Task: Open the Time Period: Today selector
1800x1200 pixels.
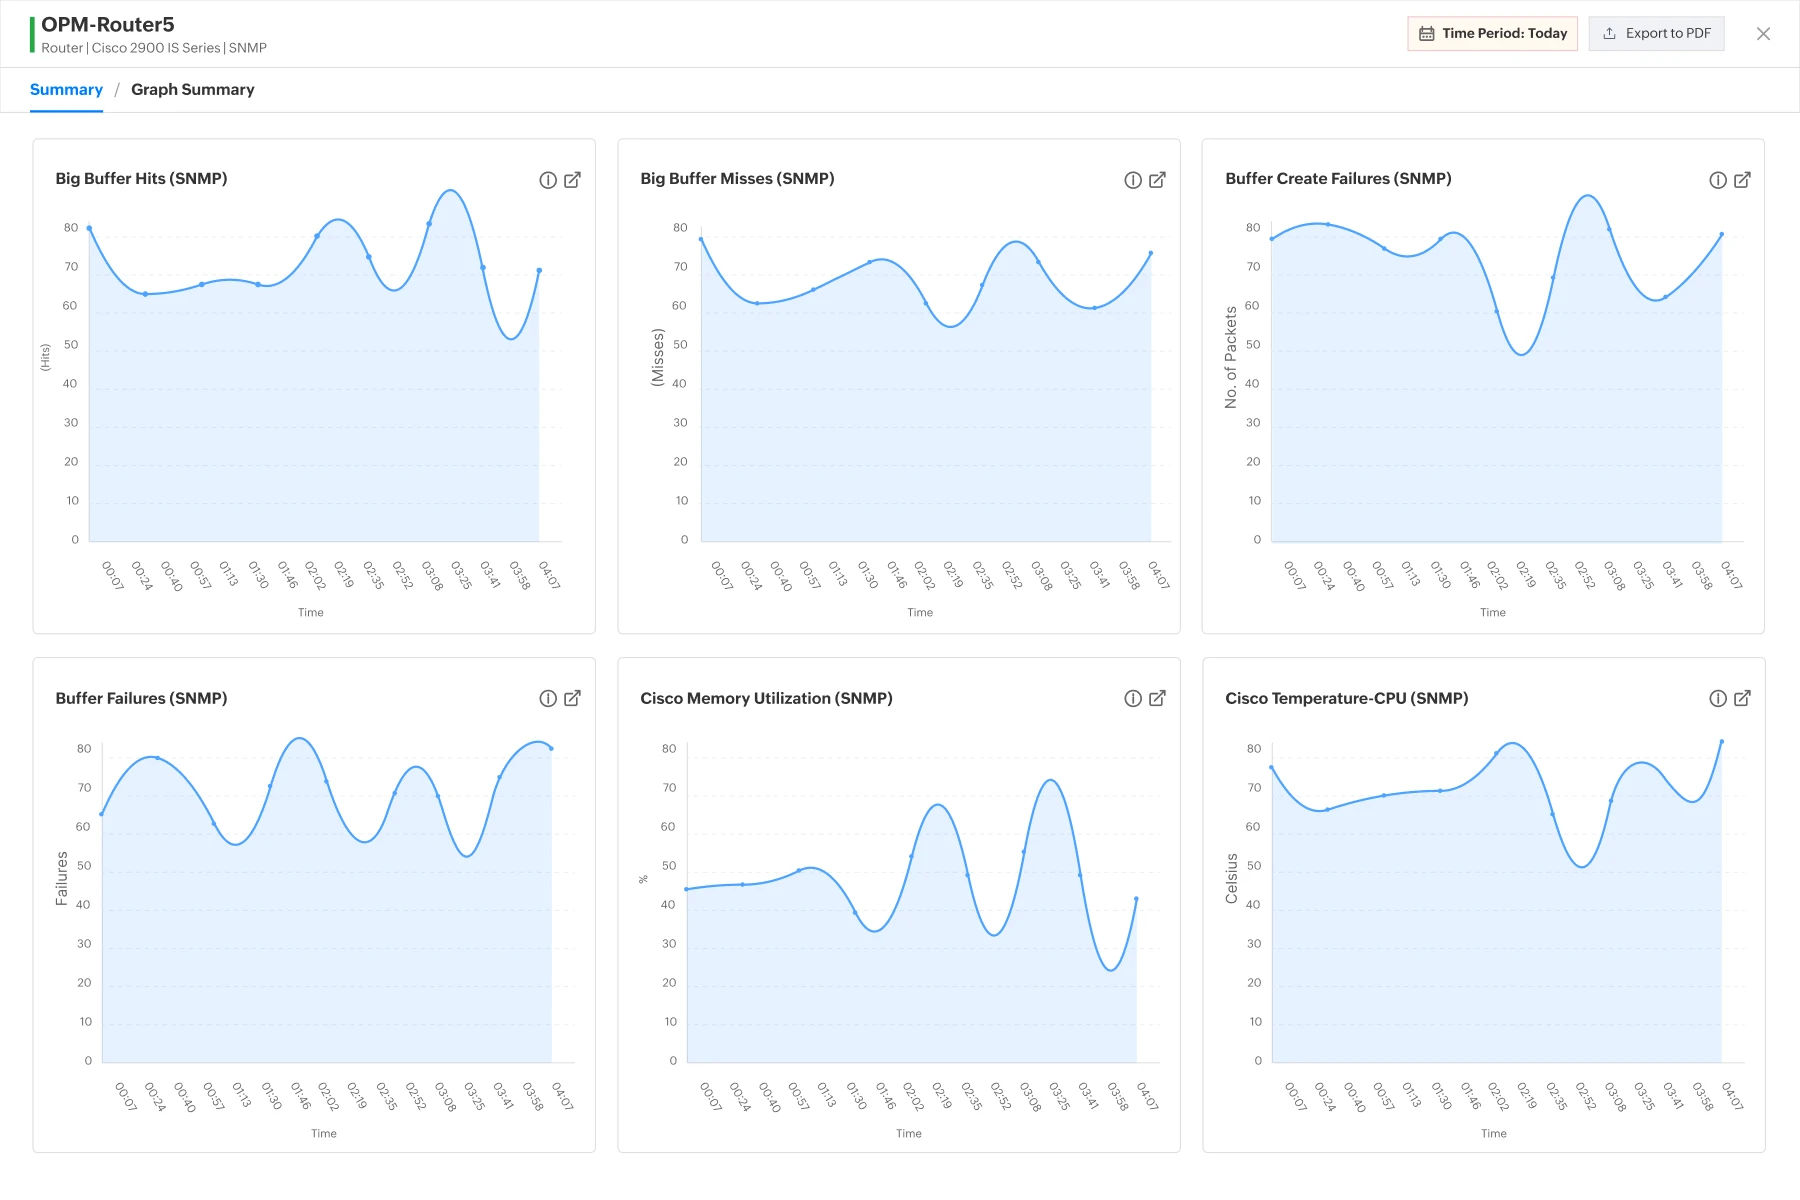Action: pos(1492,33)
